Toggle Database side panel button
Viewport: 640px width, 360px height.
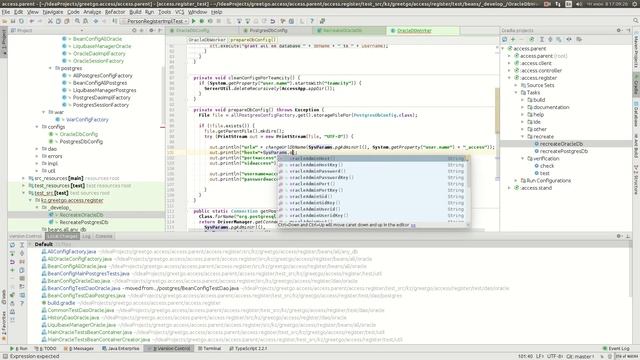[x=636, y=114]
